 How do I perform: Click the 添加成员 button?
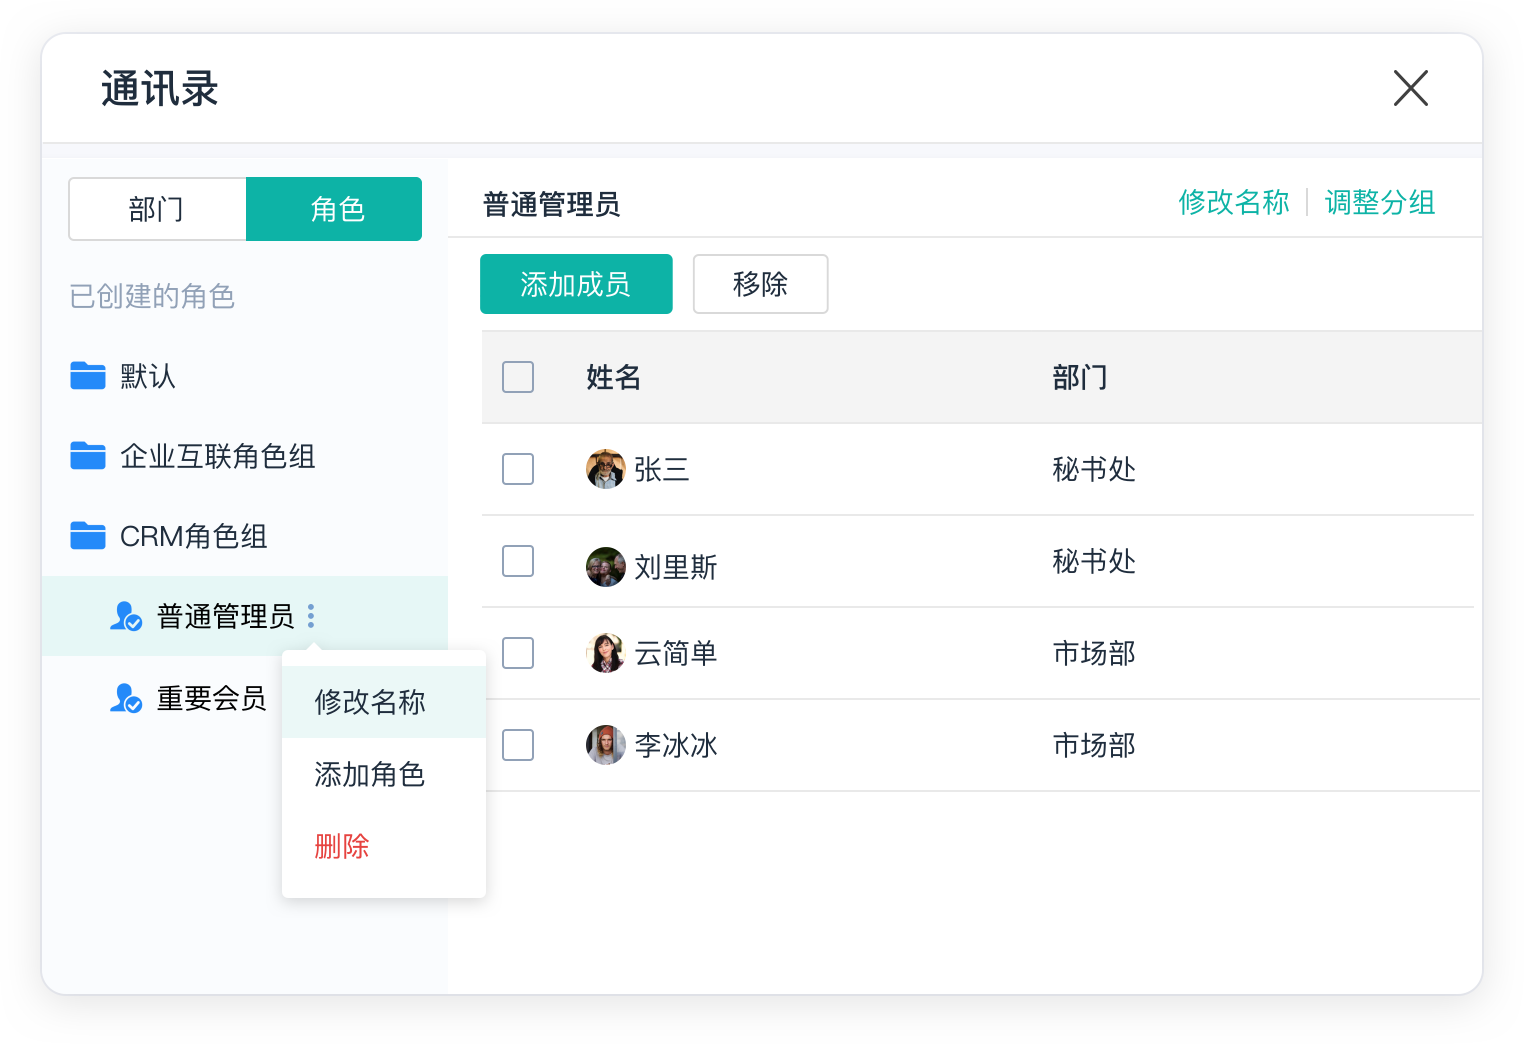click(x=576, y=284)
